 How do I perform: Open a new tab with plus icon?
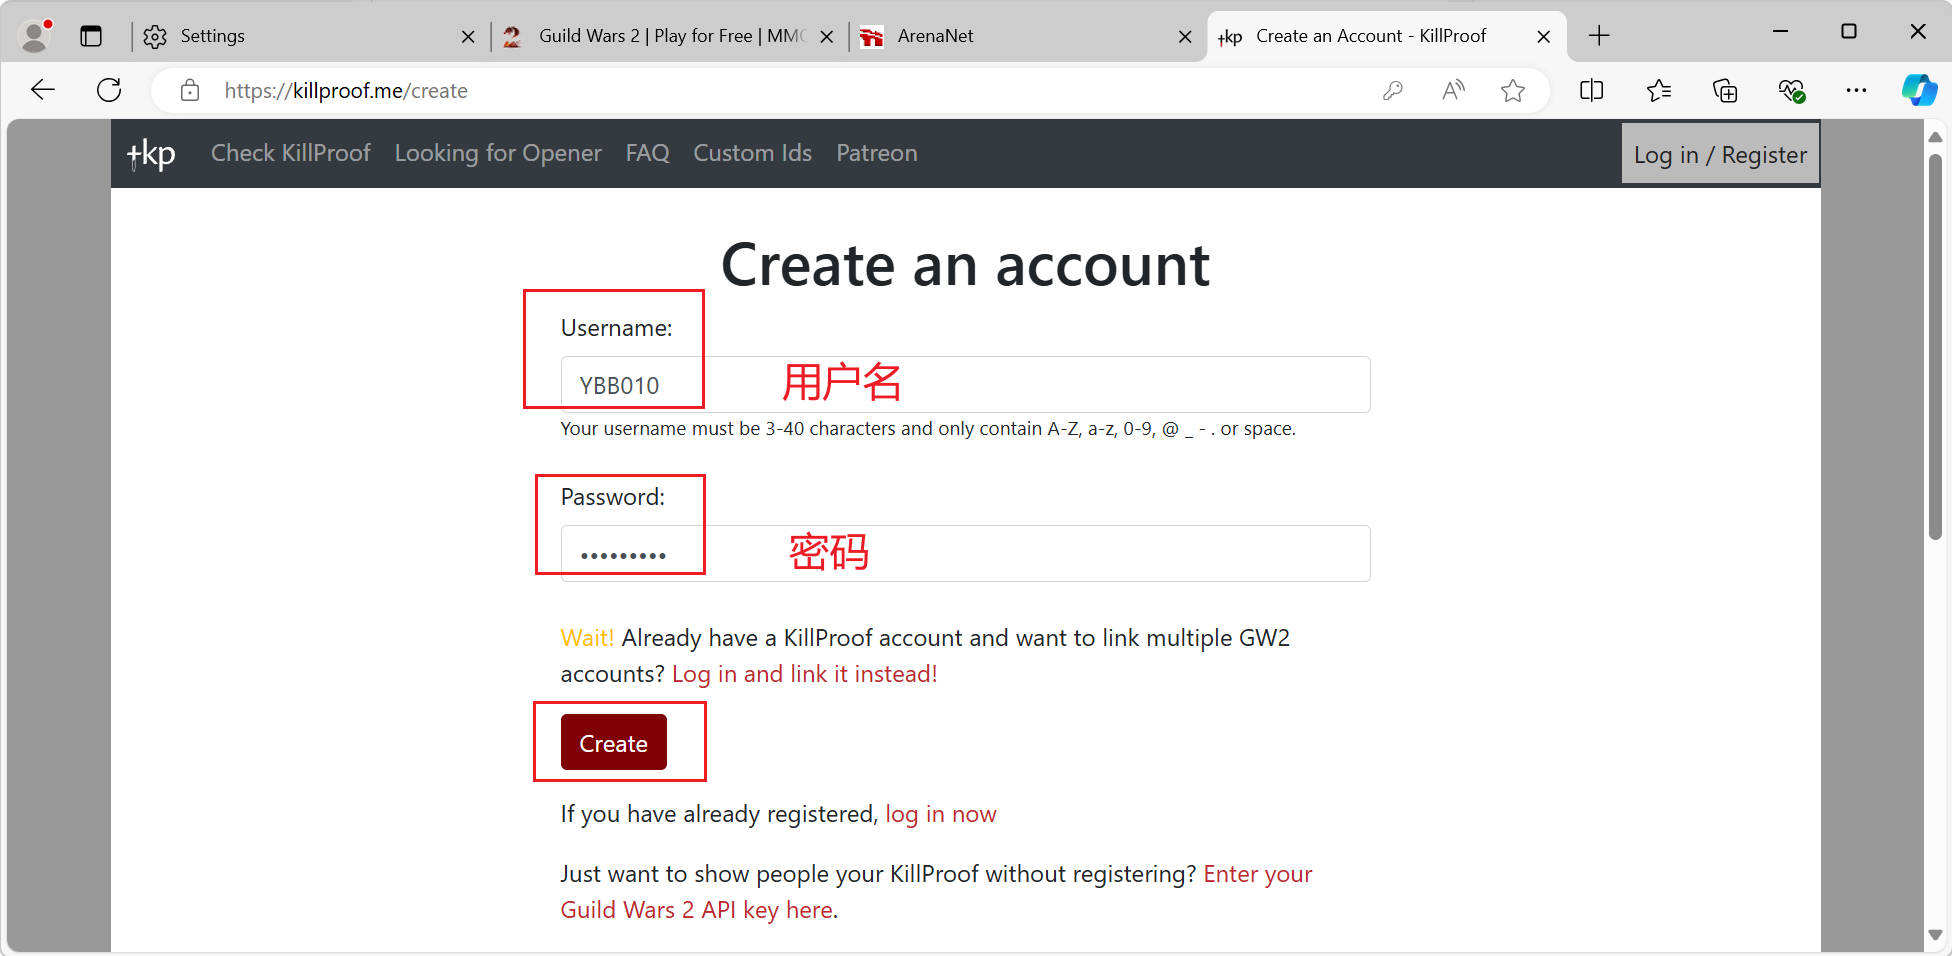pyautogui.click(x=1599, y=36)
